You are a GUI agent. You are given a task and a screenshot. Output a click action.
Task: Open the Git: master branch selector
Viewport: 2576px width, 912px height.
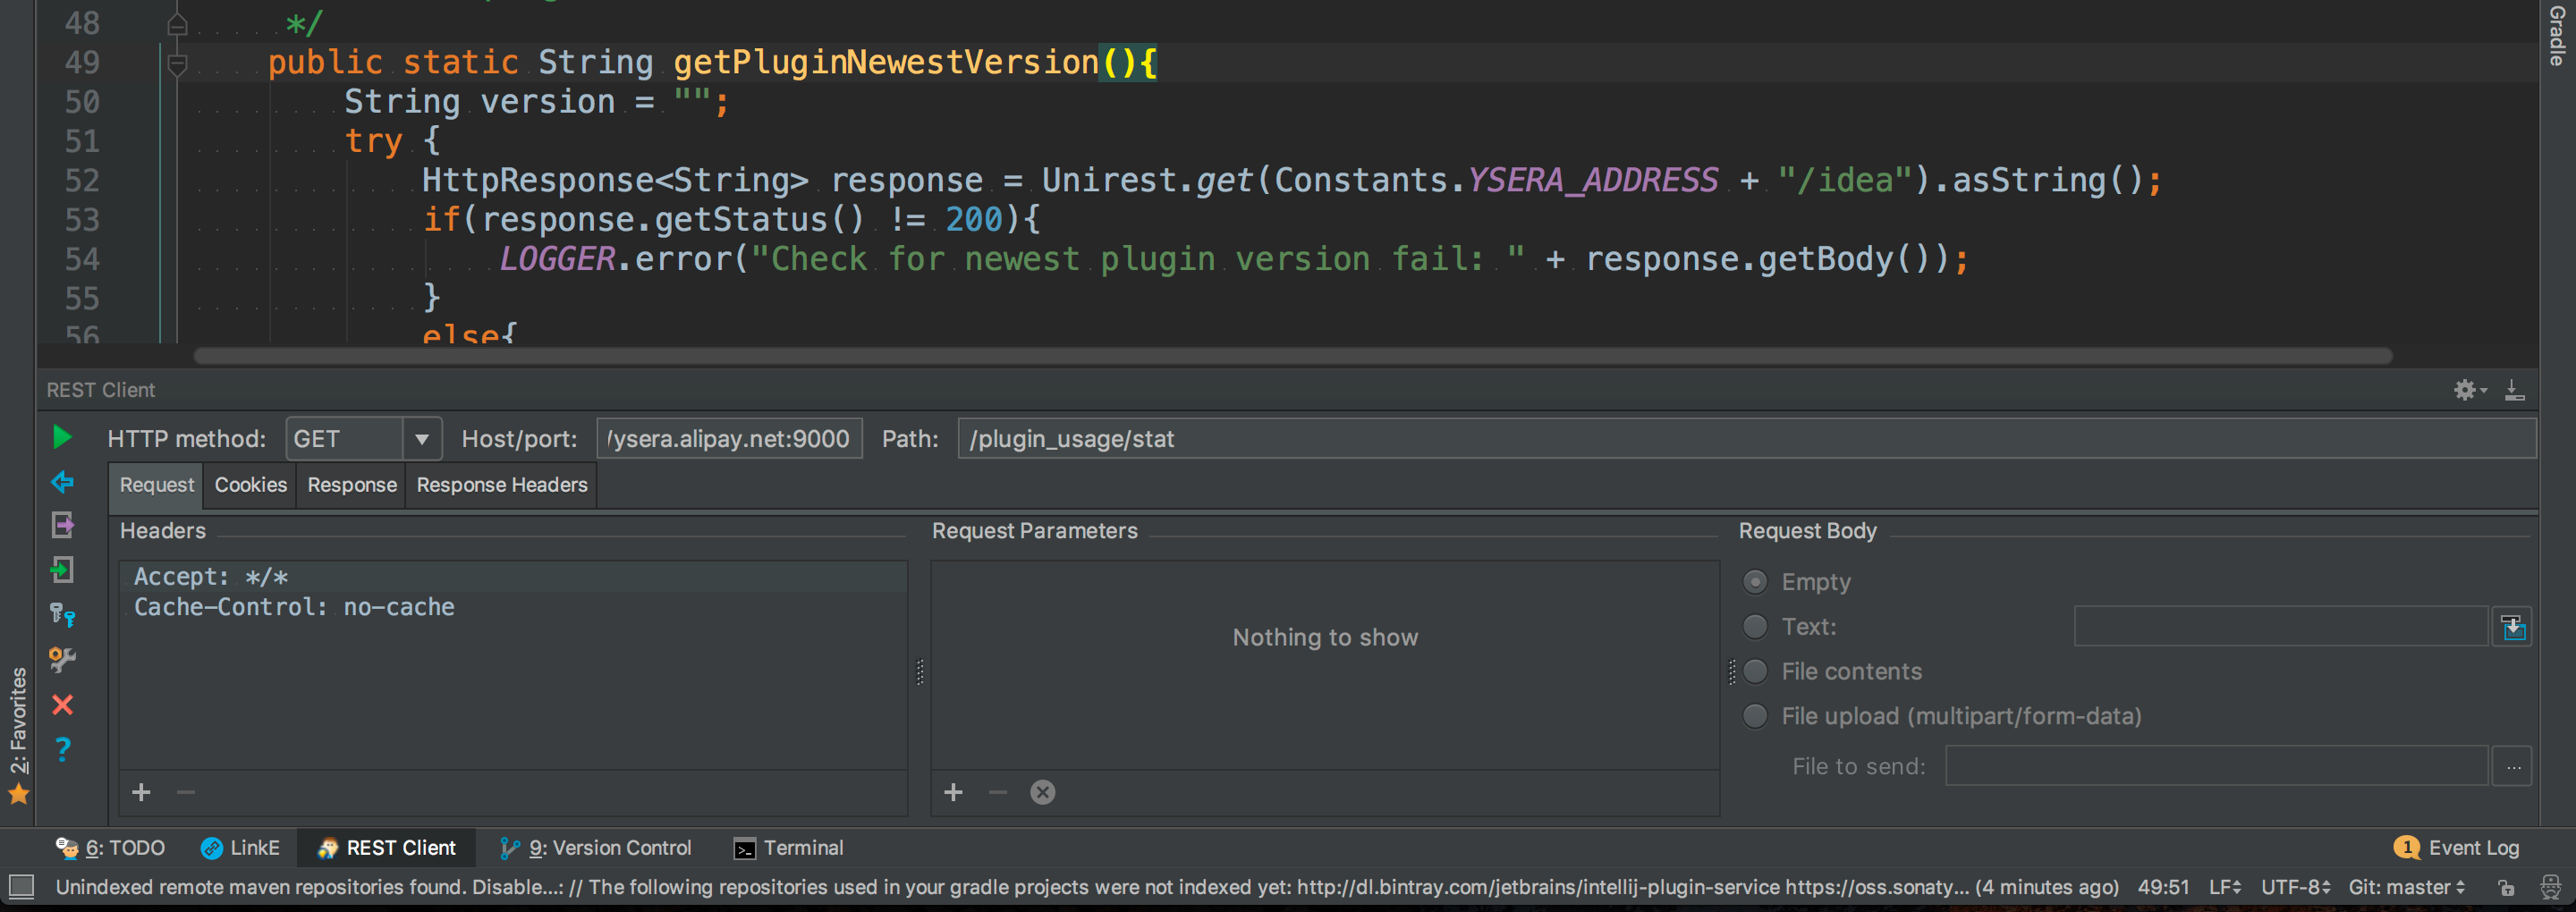pyautogui.click(x=2407, y=887)
